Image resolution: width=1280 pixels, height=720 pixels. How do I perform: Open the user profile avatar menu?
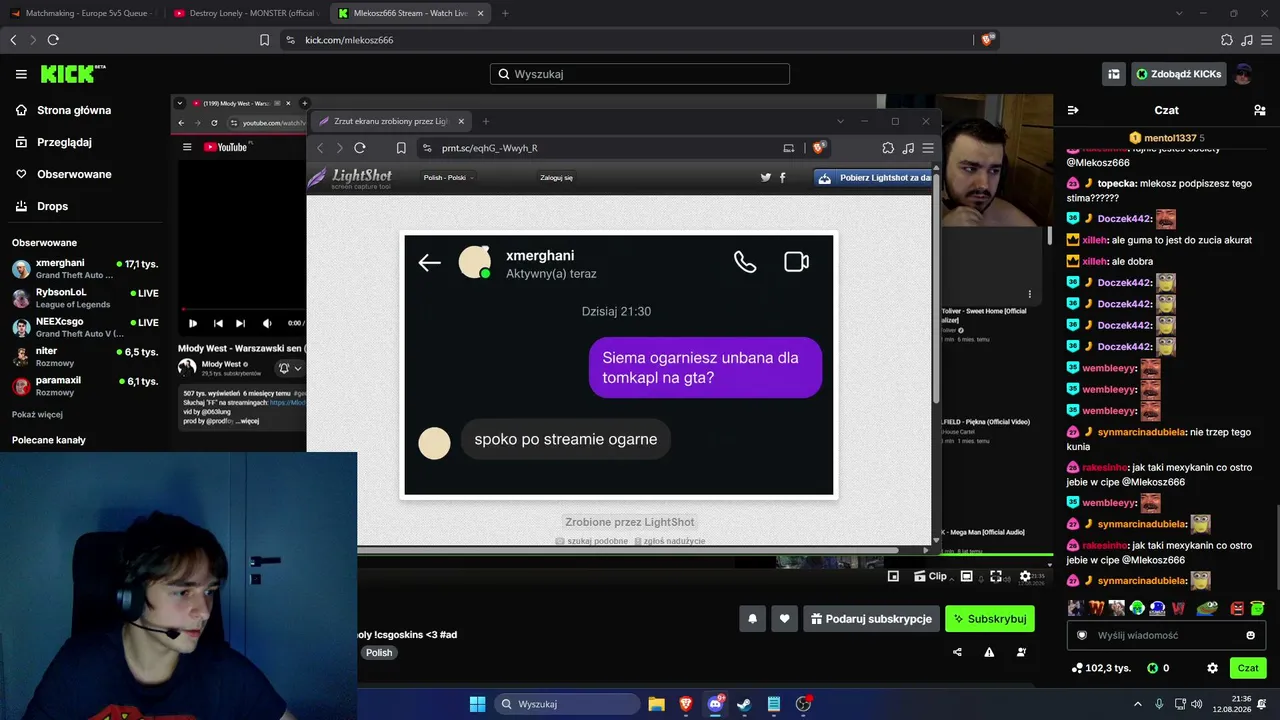point(1243,74)
